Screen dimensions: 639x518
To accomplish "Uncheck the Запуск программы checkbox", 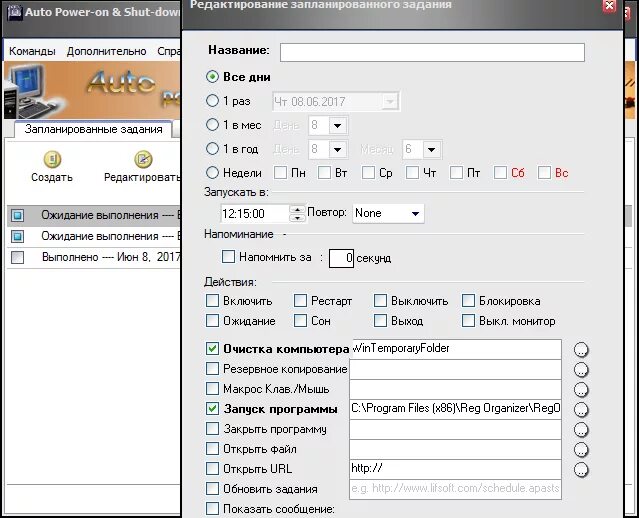I will click(x=212, y=408).
